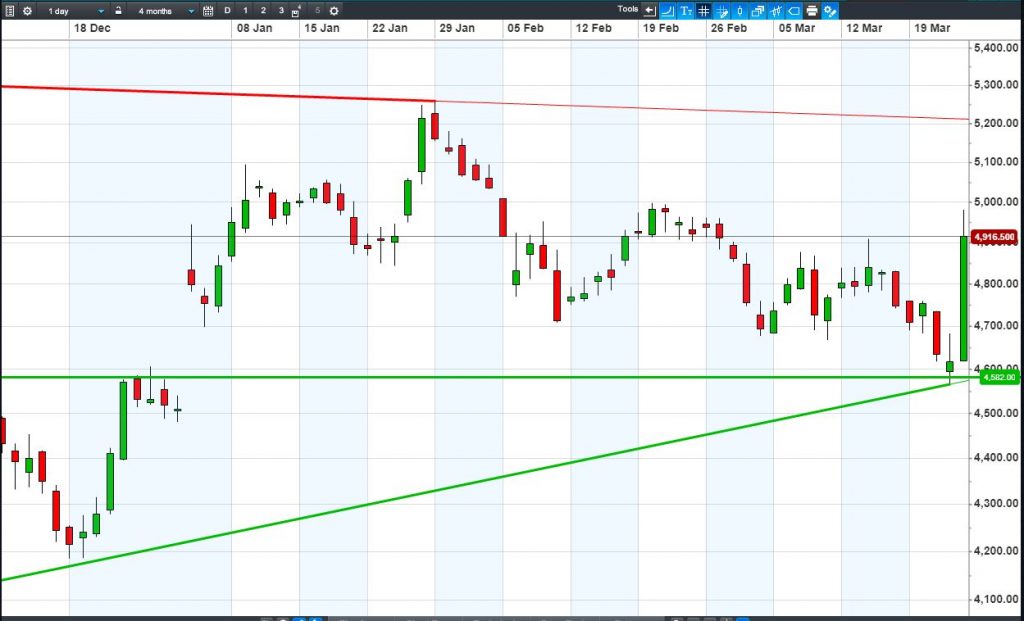Click the 05 Mar date label
Screen dimensions: 1024x621
coord(796,29)
